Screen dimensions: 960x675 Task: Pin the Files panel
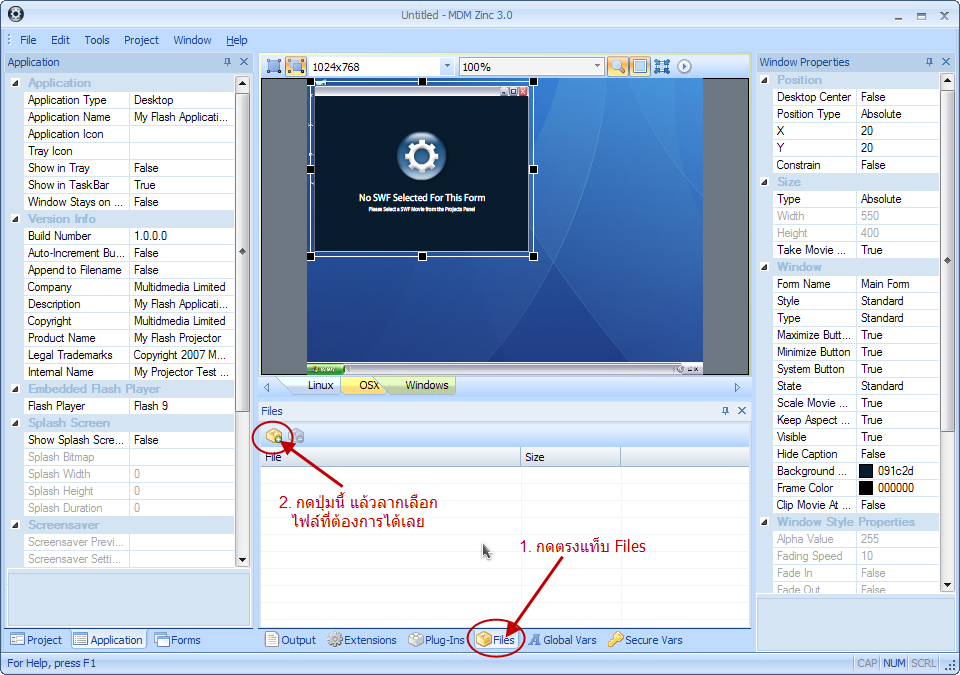coord(726,411)
